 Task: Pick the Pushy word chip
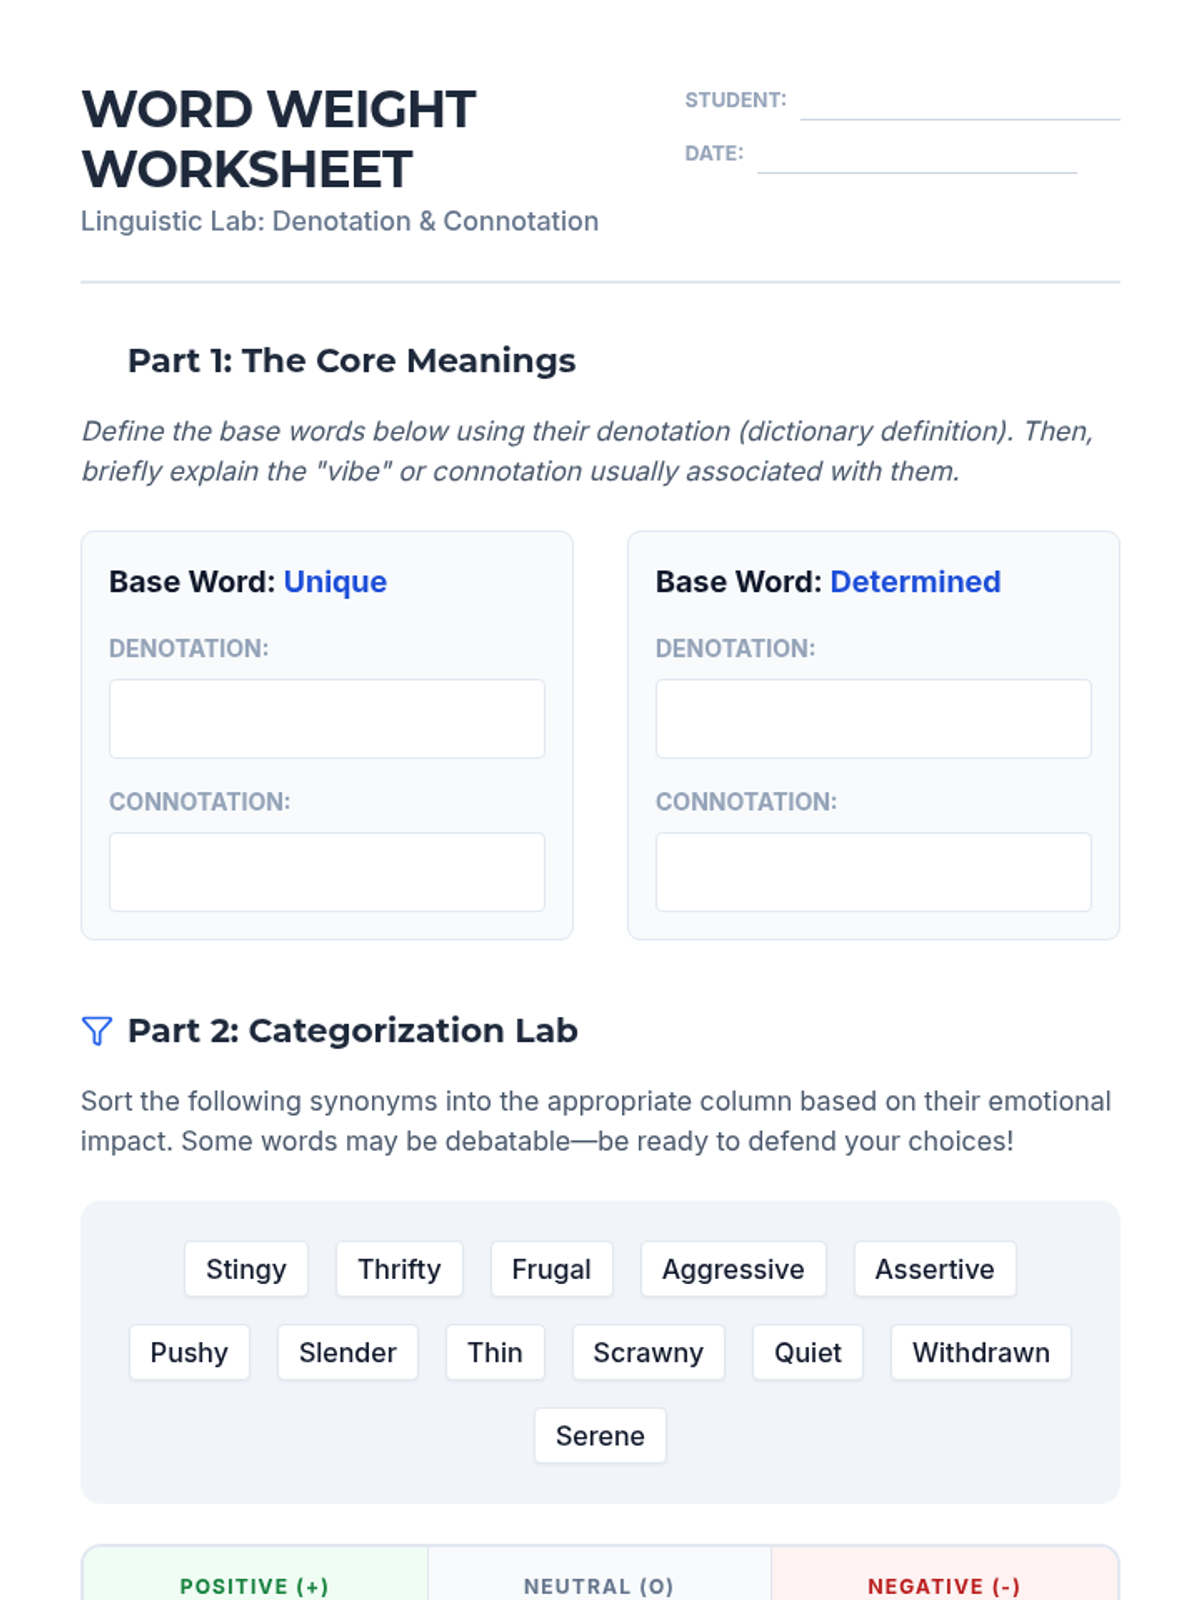(189, 1352)
